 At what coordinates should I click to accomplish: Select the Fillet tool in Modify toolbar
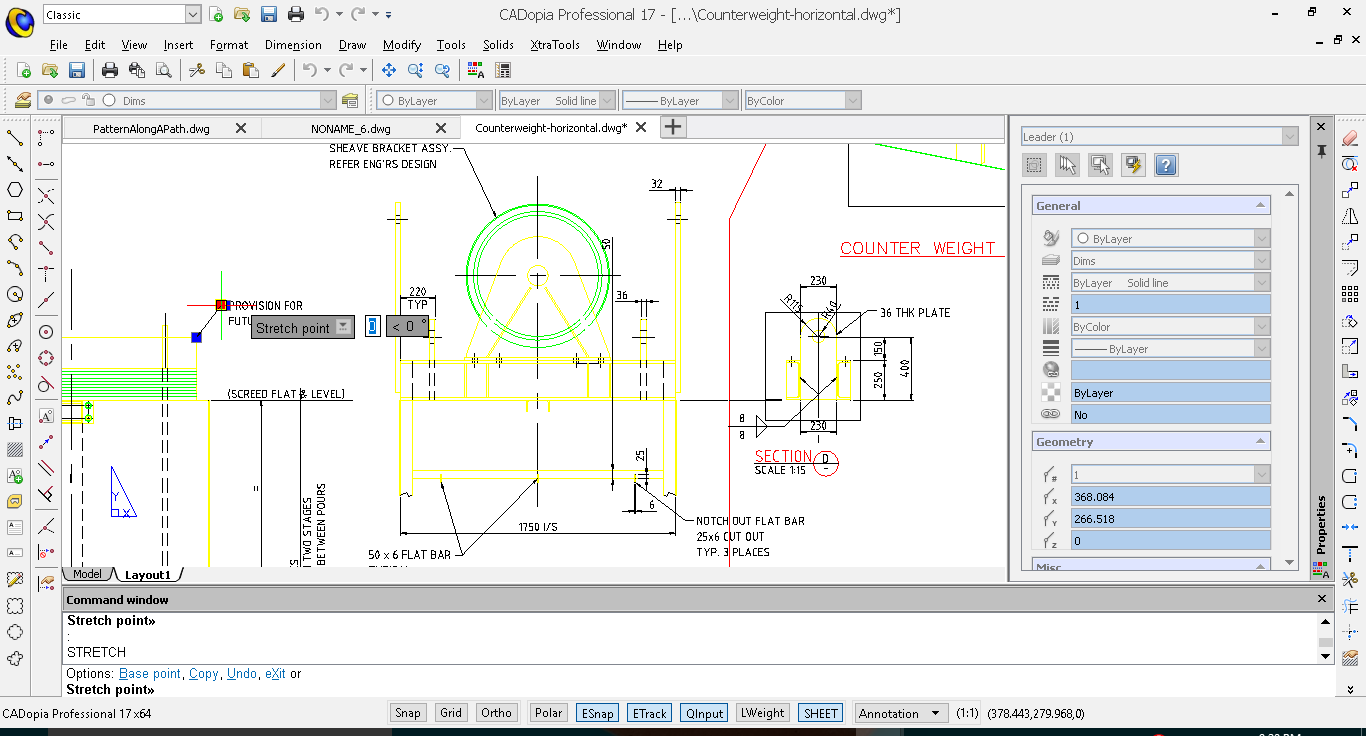pyautogui.click(x=1350, y=450)
